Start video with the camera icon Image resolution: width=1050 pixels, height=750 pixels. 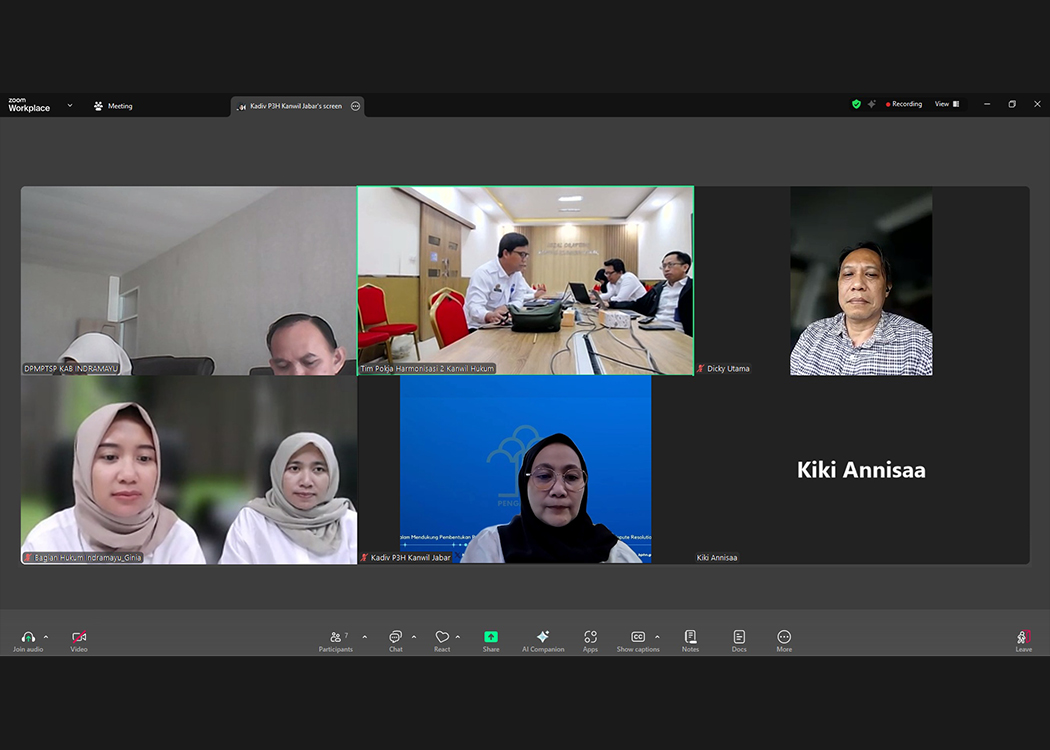click(79, 638)
